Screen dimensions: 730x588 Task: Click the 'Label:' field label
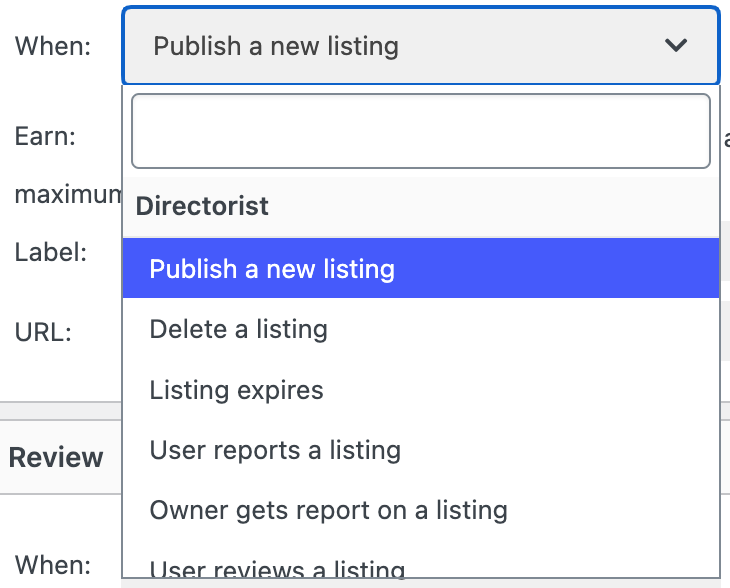coord(51,251)
